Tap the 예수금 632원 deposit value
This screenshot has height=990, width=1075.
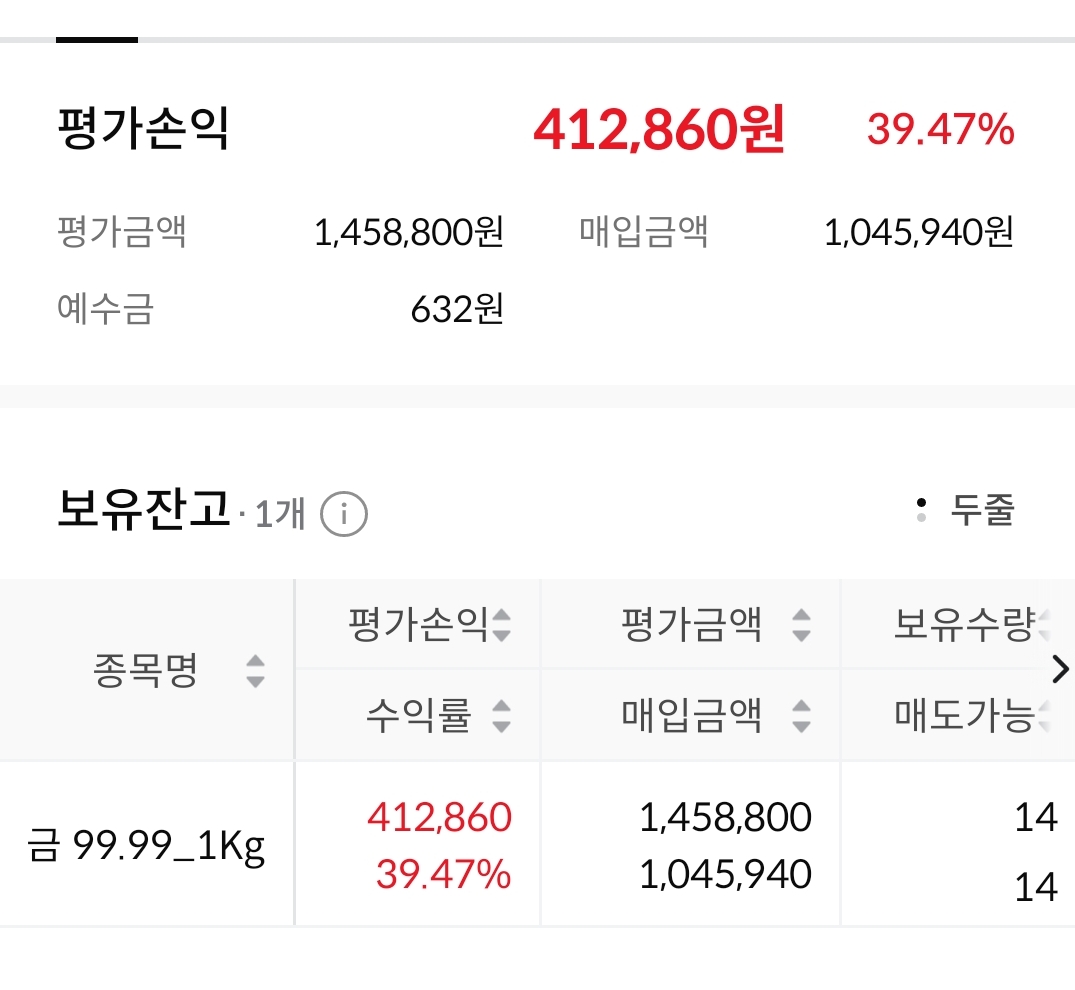[x=457, y=309]
